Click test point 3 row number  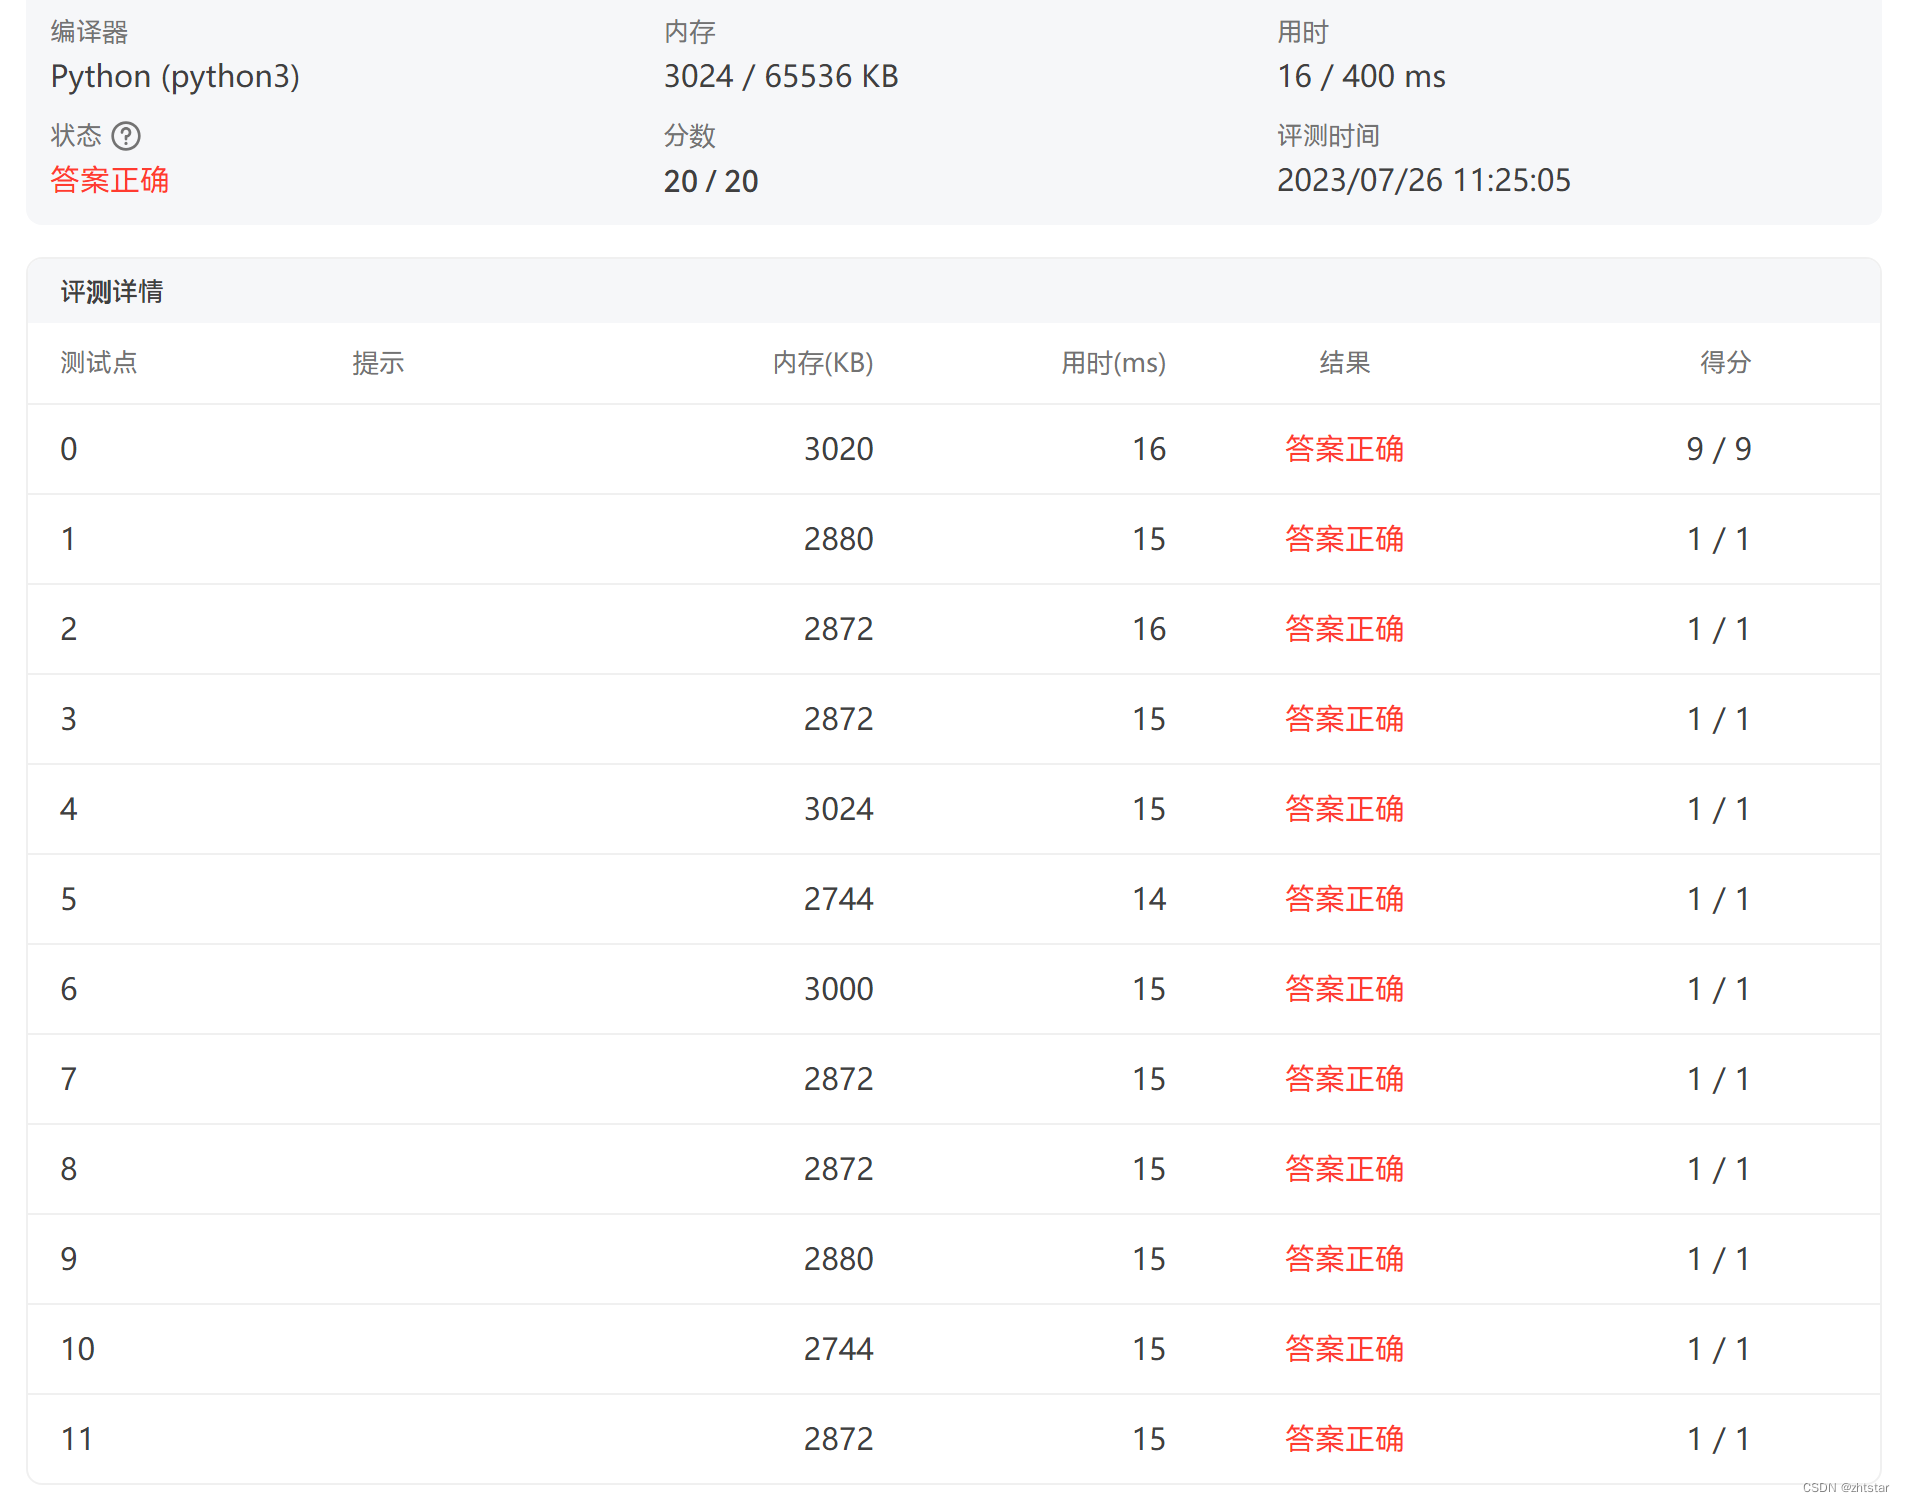click(69, 719)
